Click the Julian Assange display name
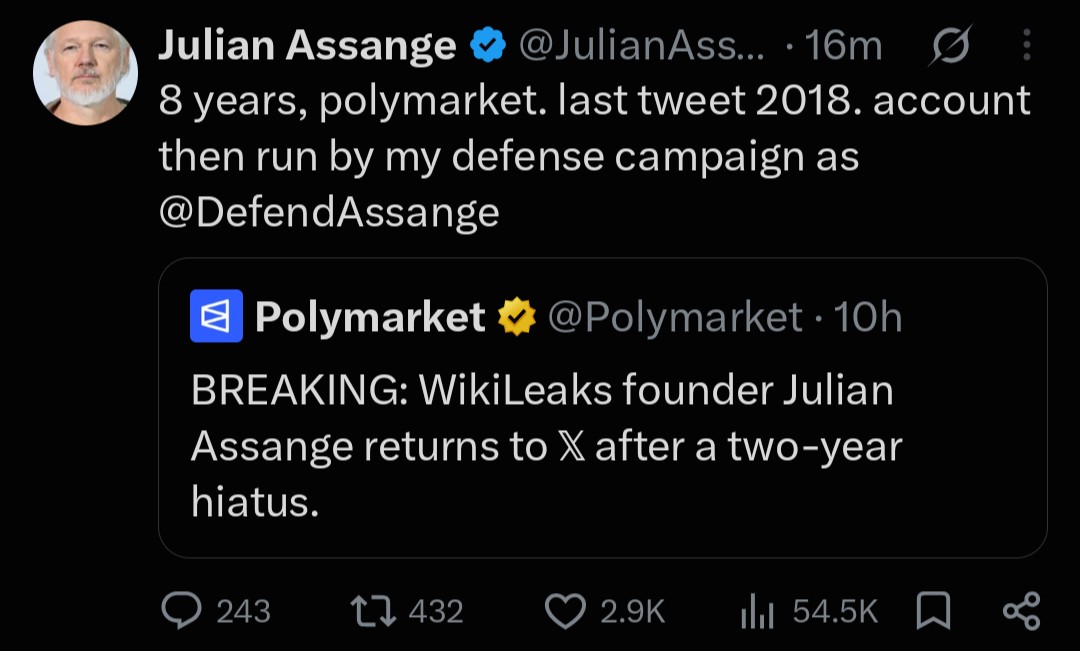The height and width of the screenshot is (651, 1080). click(x=307, y=45)
